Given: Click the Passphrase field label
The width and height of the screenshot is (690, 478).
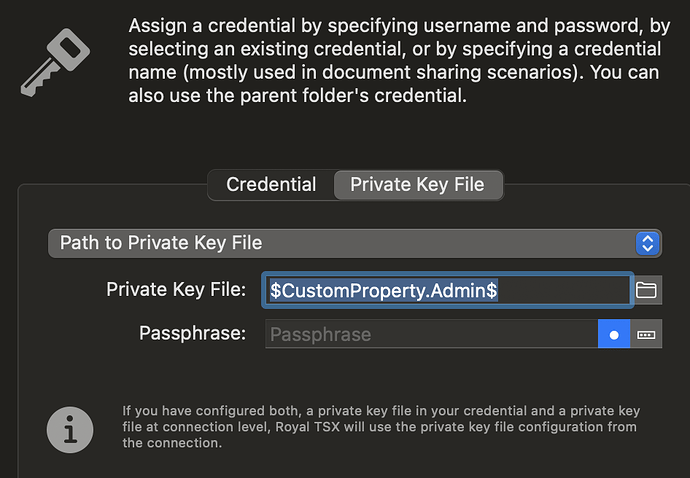Looking at the screenshot, I should (x=192, y=333).
